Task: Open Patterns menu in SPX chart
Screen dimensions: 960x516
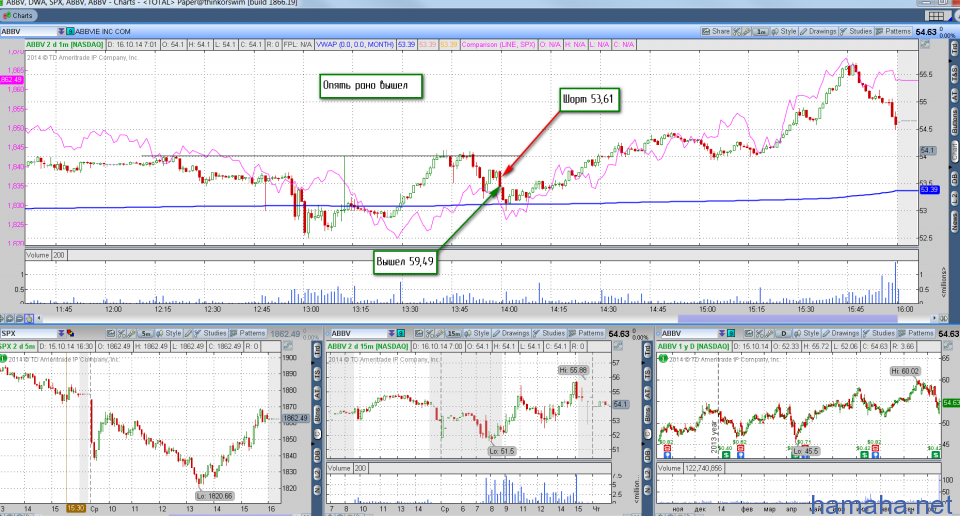Action: pyautogui.click(x=247, y=334)
